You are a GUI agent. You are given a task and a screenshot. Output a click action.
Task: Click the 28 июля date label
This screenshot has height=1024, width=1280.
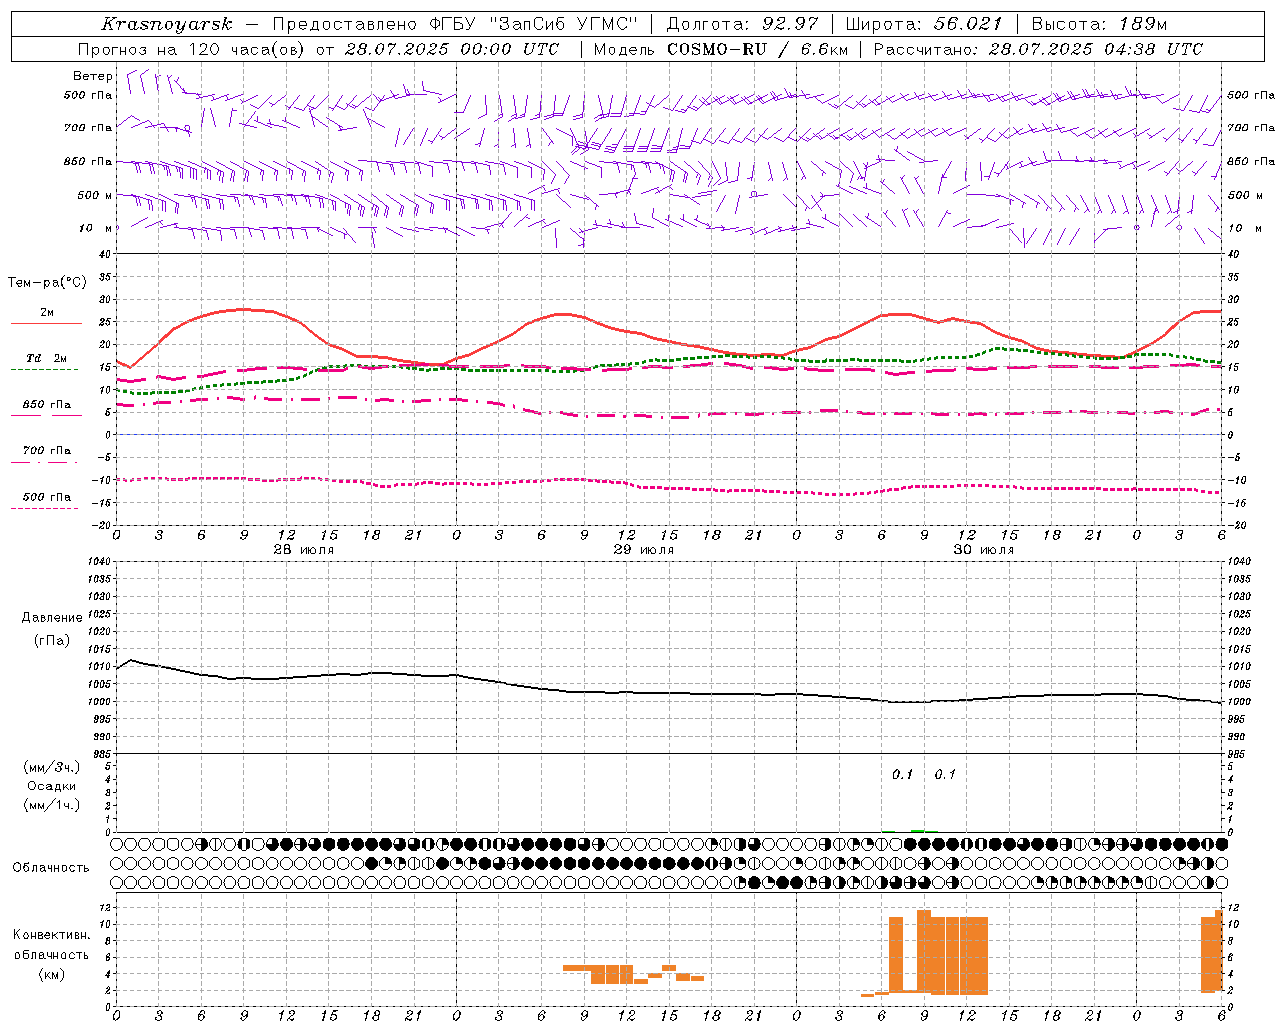click(304, 550)
